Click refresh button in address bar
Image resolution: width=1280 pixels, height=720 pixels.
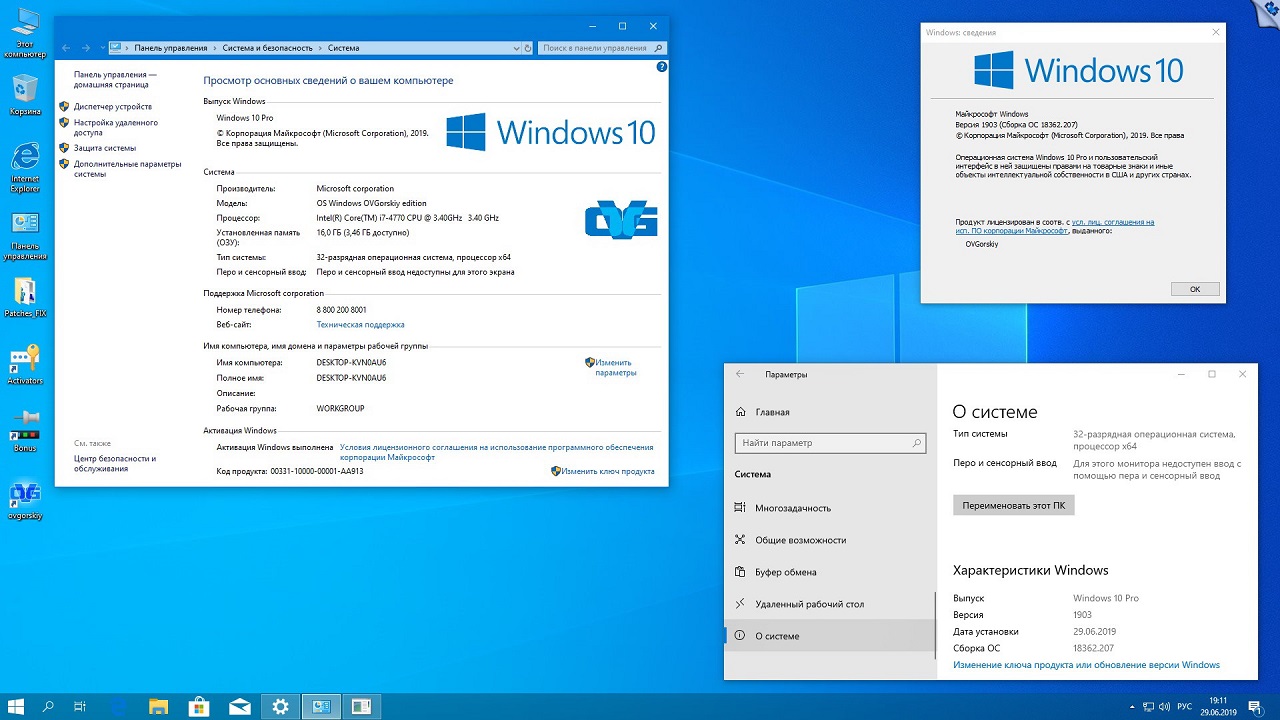(x=528, y=48)
